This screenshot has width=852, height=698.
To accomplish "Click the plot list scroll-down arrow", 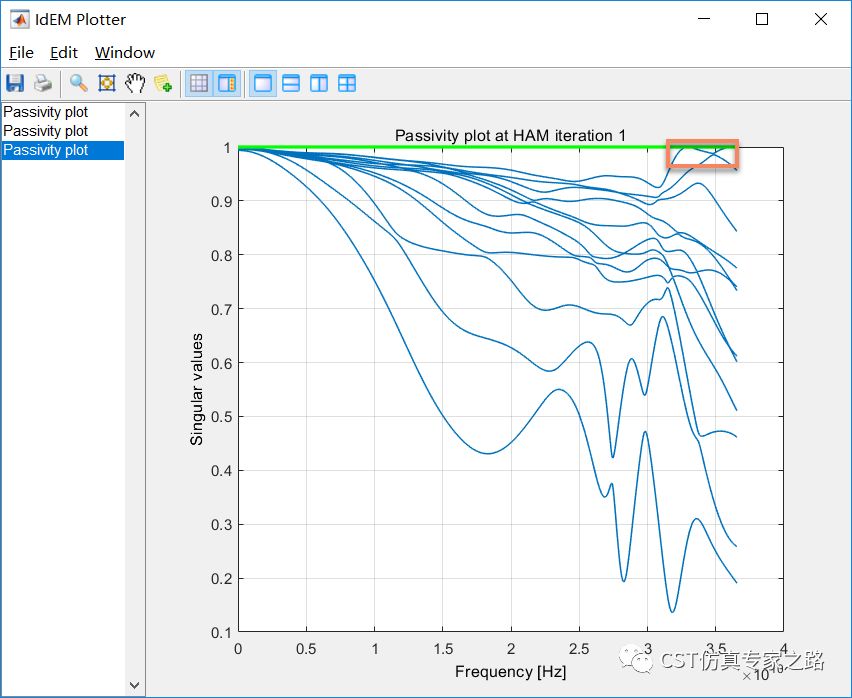I will point(135,685).
